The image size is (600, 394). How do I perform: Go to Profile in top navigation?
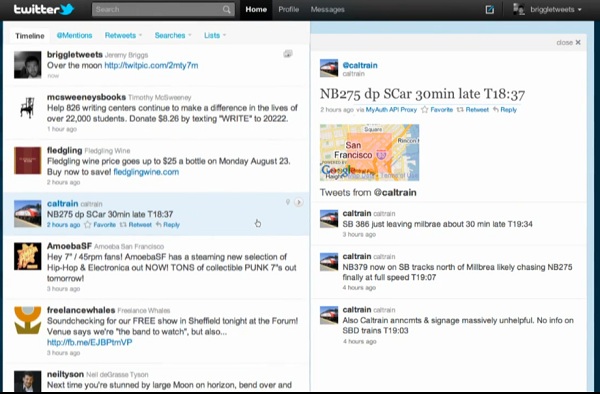289,10
